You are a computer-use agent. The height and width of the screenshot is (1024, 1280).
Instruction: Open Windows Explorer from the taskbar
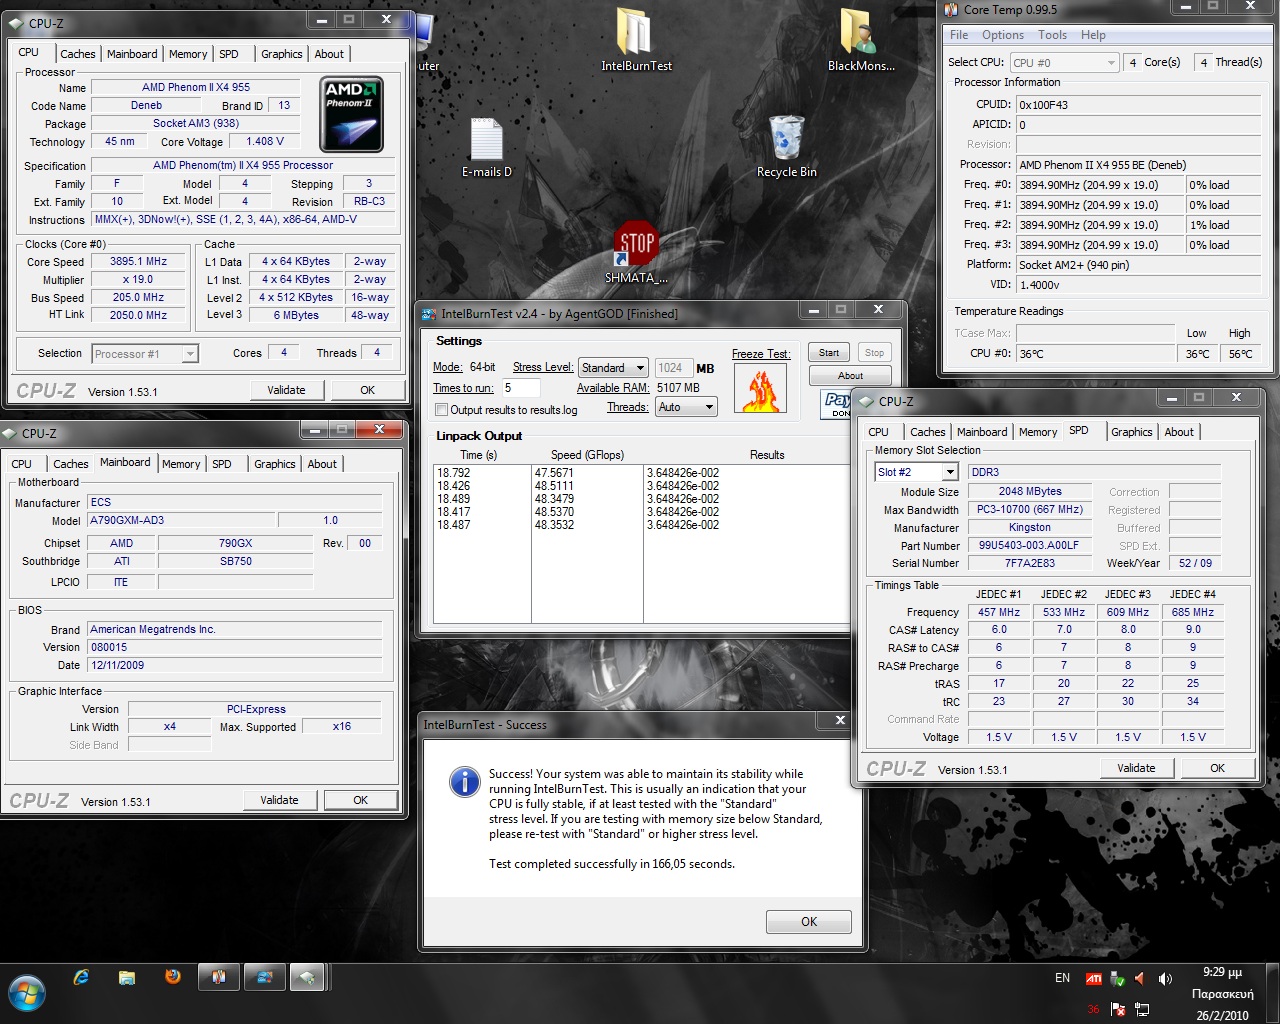click(x=127, y=977)
